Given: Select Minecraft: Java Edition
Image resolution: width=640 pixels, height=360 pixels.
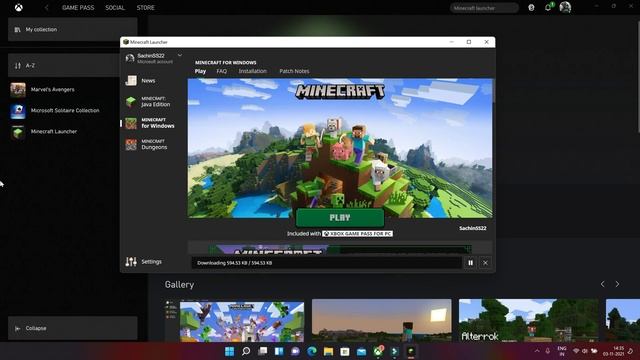Looking at the screenshot, I should [x=148, y=102].
